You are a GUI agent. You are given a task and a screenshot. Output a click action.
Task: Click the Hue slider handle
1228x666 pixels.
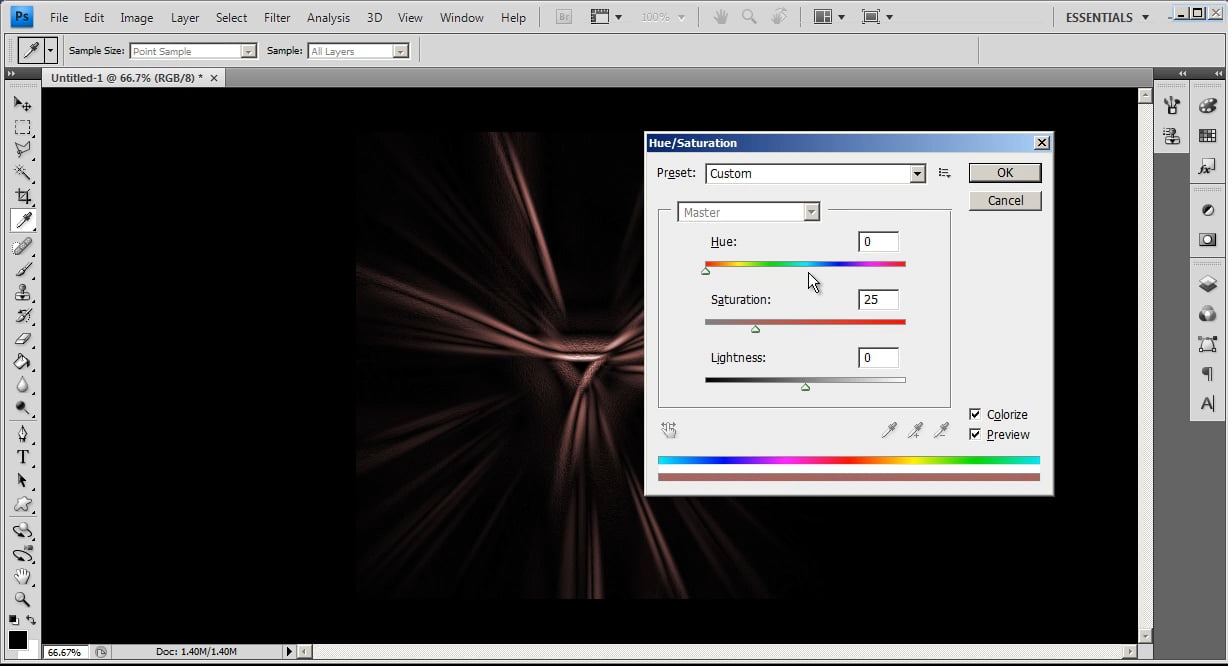click(705, 271)
